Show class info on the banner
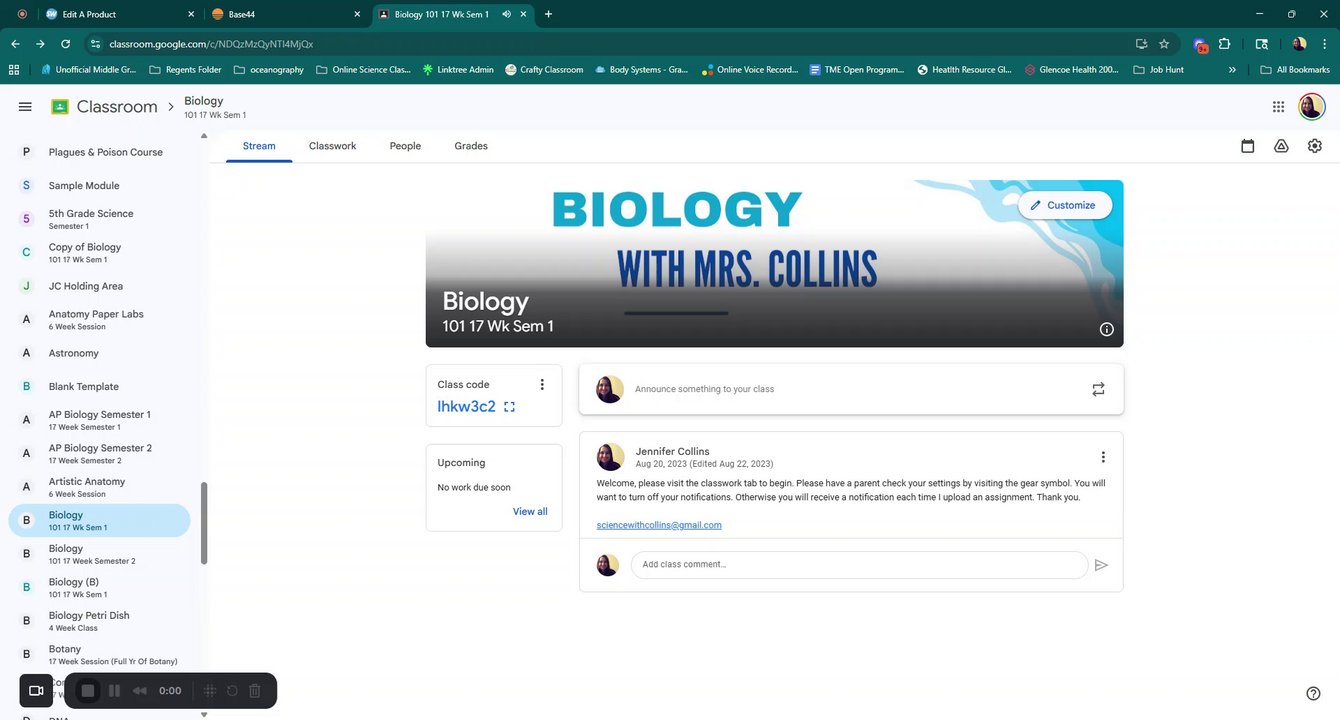Image resolution: width=1340 pixels, height=720 pixels. 1107,329
